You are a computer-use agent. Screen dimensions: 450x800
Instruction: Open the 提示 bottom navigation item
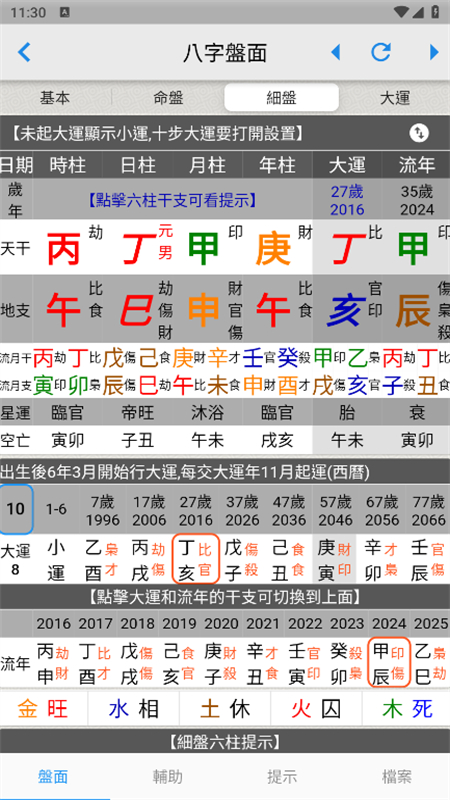[282, 777]
